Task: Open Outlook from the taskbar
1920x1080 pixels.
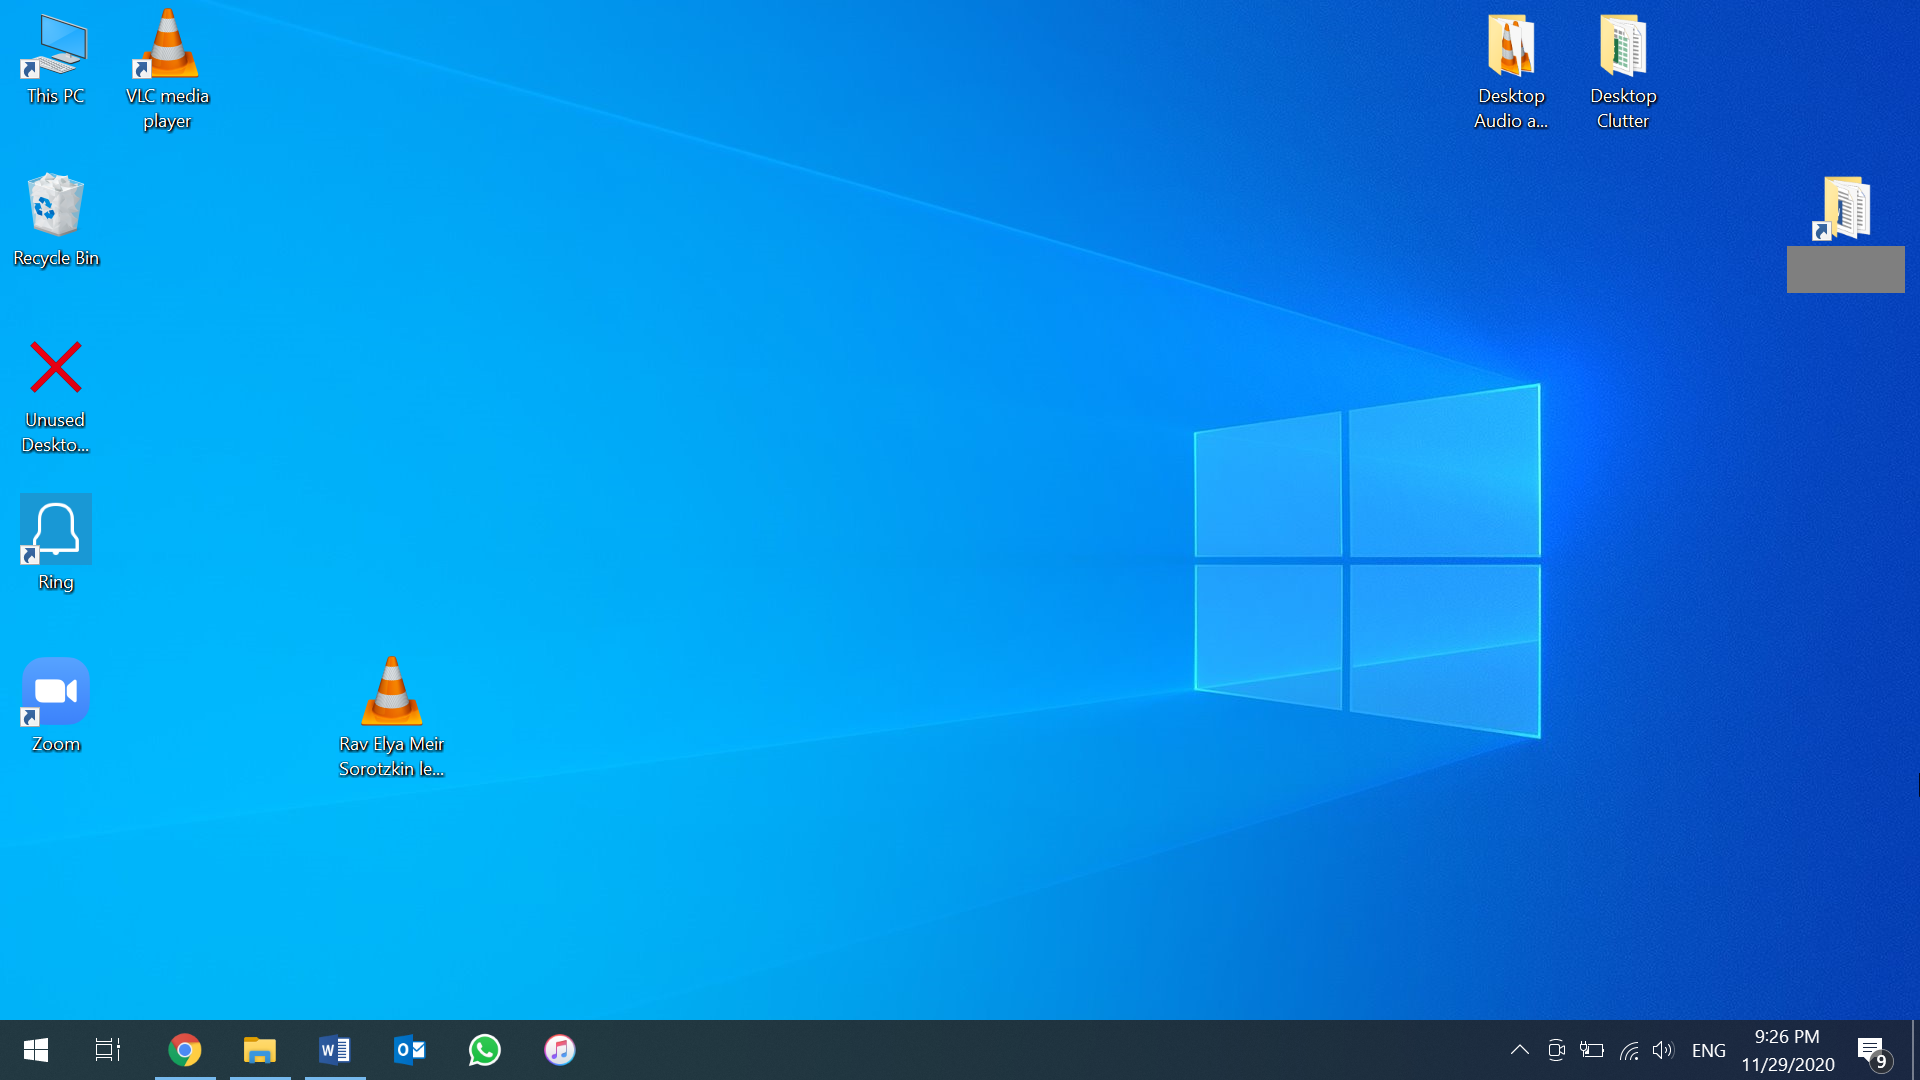Action: (409, 1050)
